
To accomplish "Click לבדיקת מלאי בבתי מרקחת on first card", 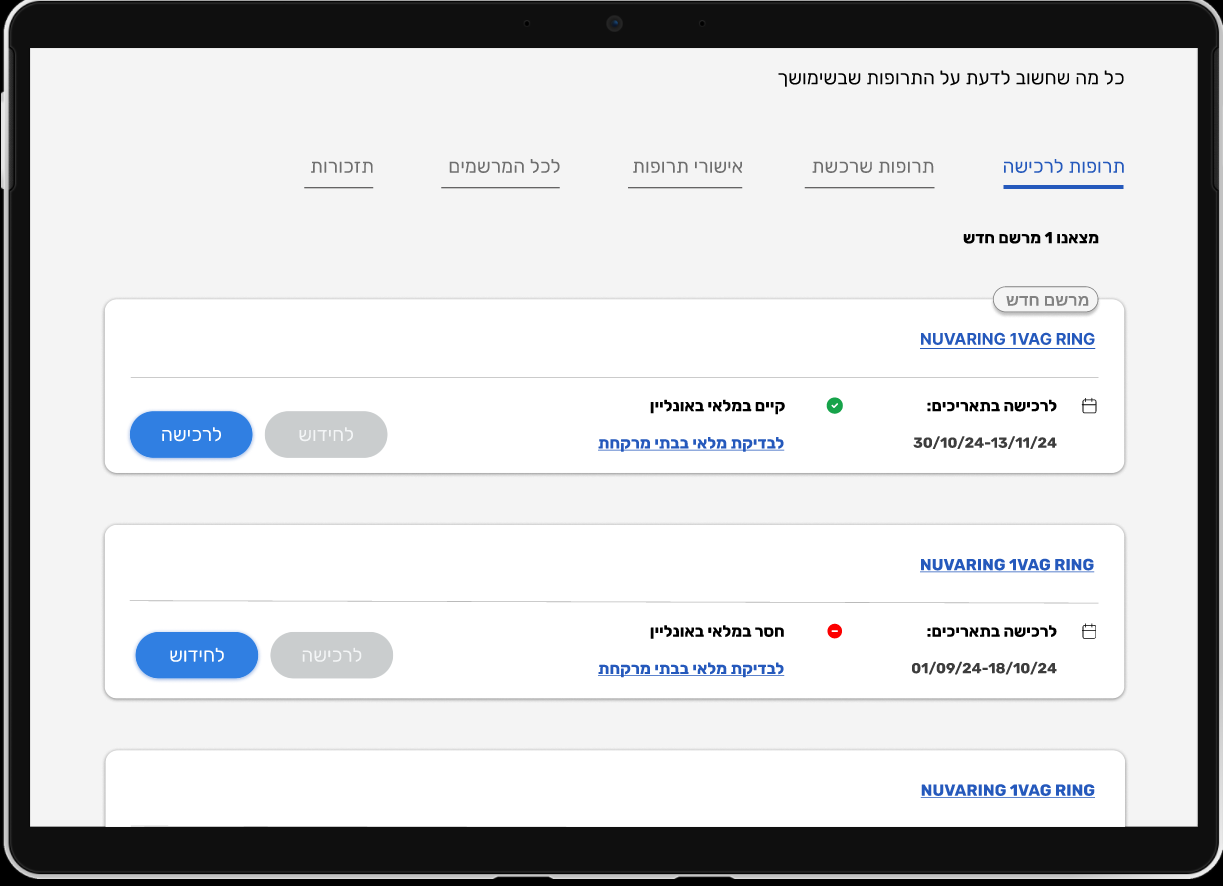I will [690, 443].
